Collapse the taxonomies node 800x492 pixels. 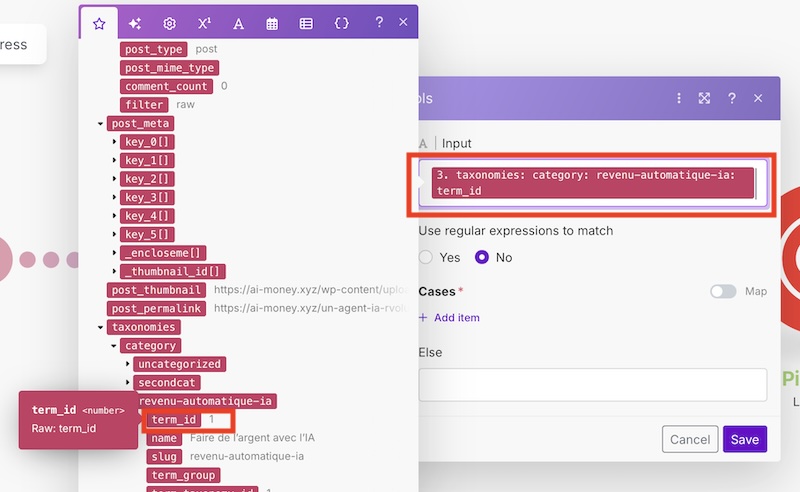(101, 327)
